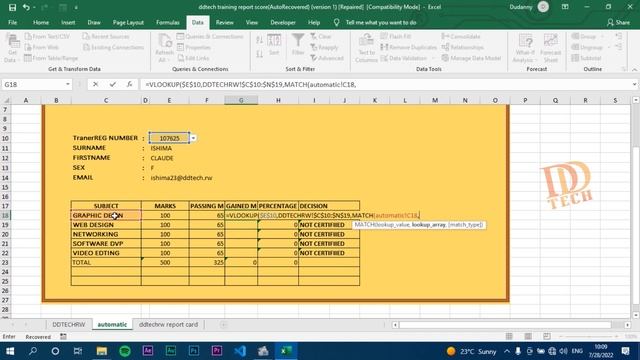Expand the formula bar
640x360 pixels.
(x=634, y=84)
